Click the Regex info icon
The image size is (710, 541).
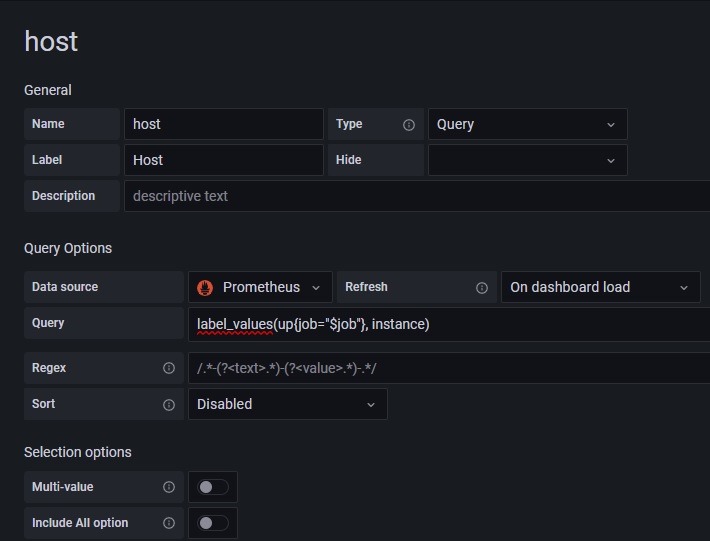(x=168, y=368)
